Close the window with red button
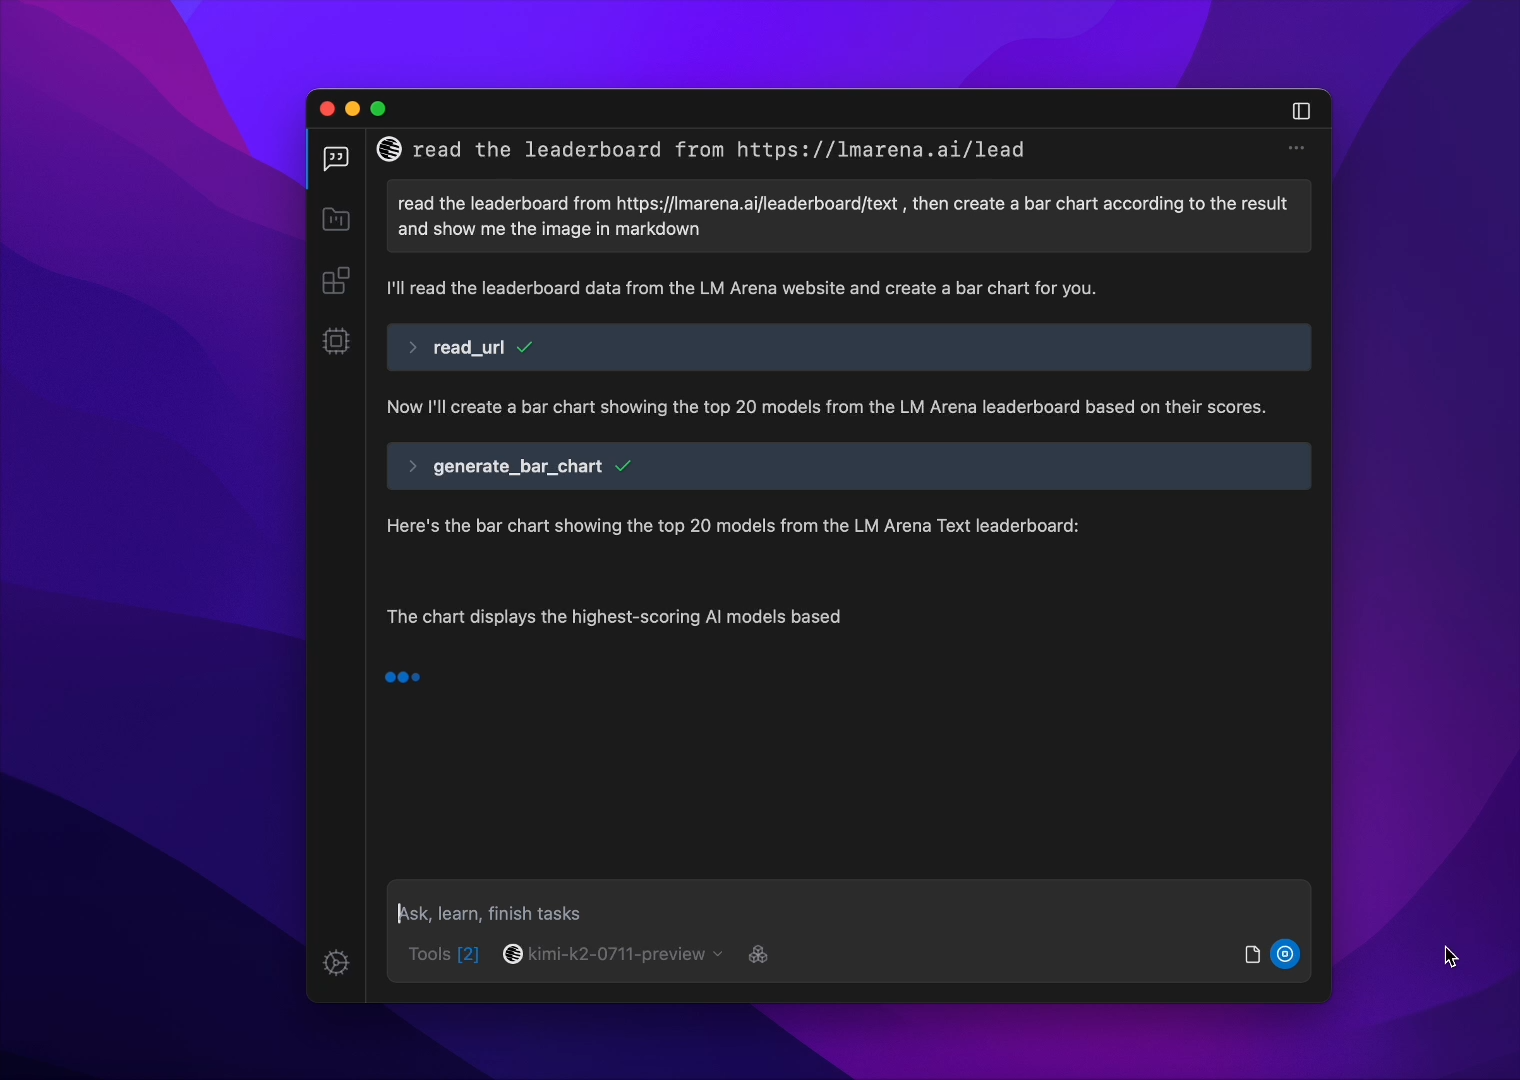The height and width of the screenshot is (1080, 1520). (x=327, y=109)
